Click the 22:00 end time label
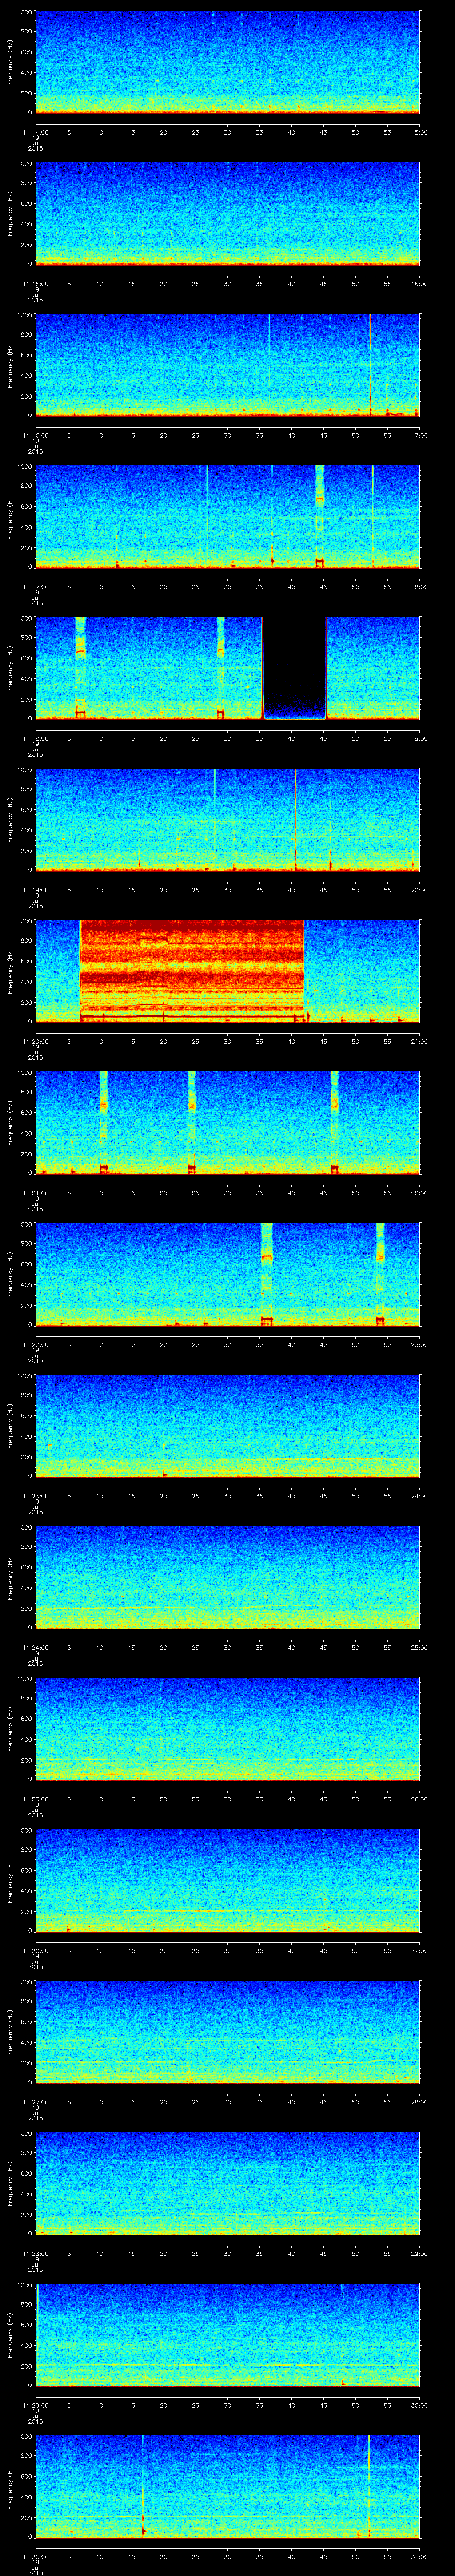 pyautogui.click(x=419, y=1193)
